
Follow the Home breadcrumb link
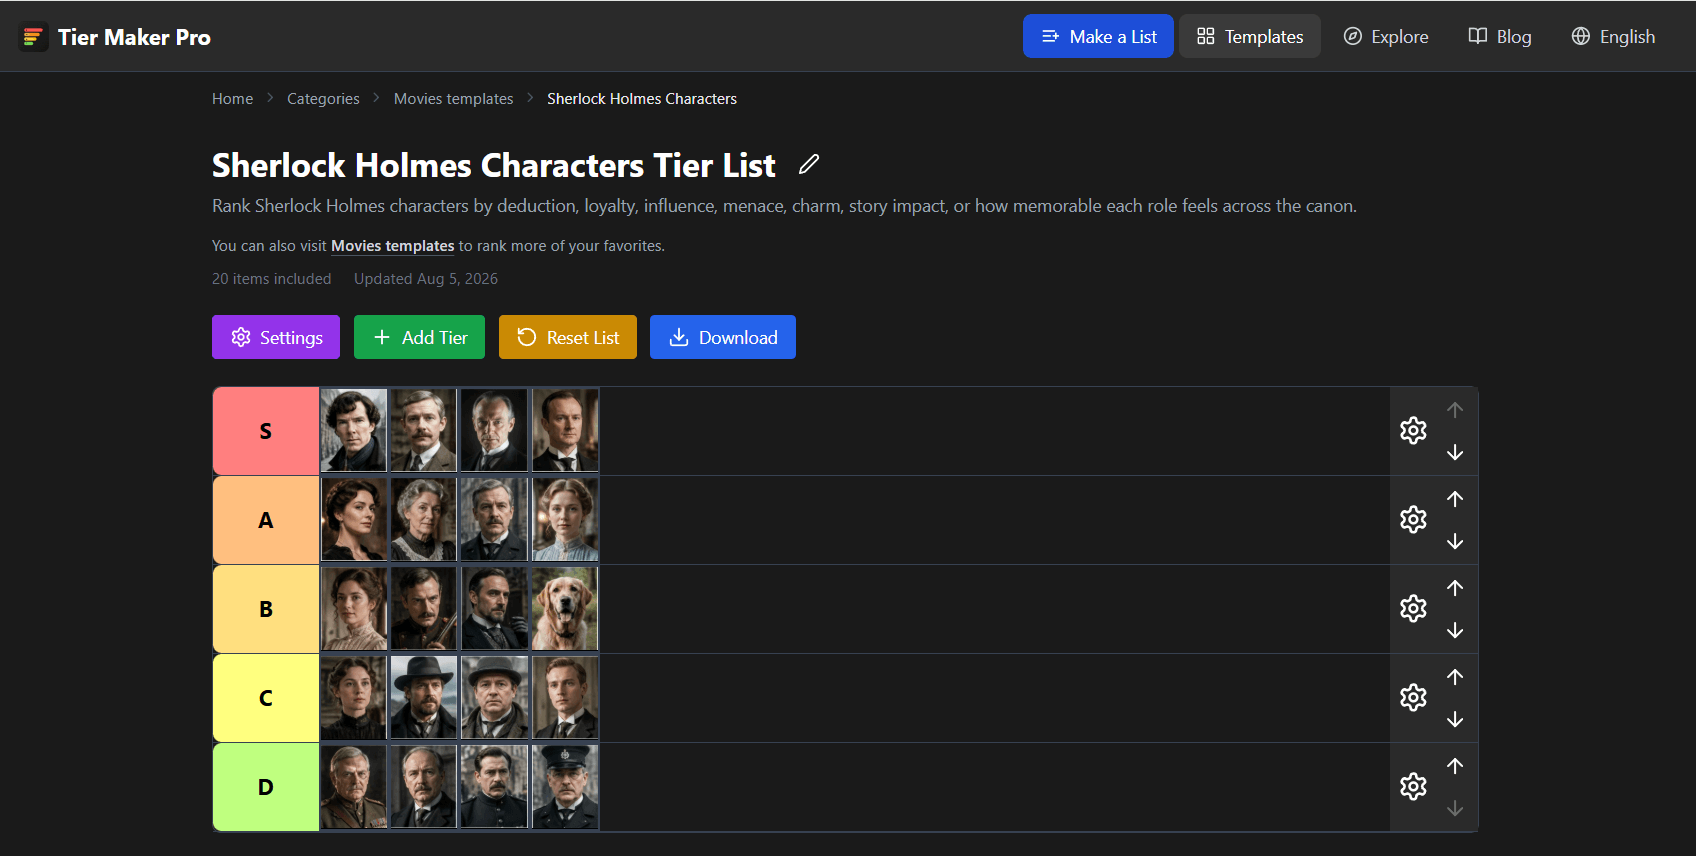point(232,98)
